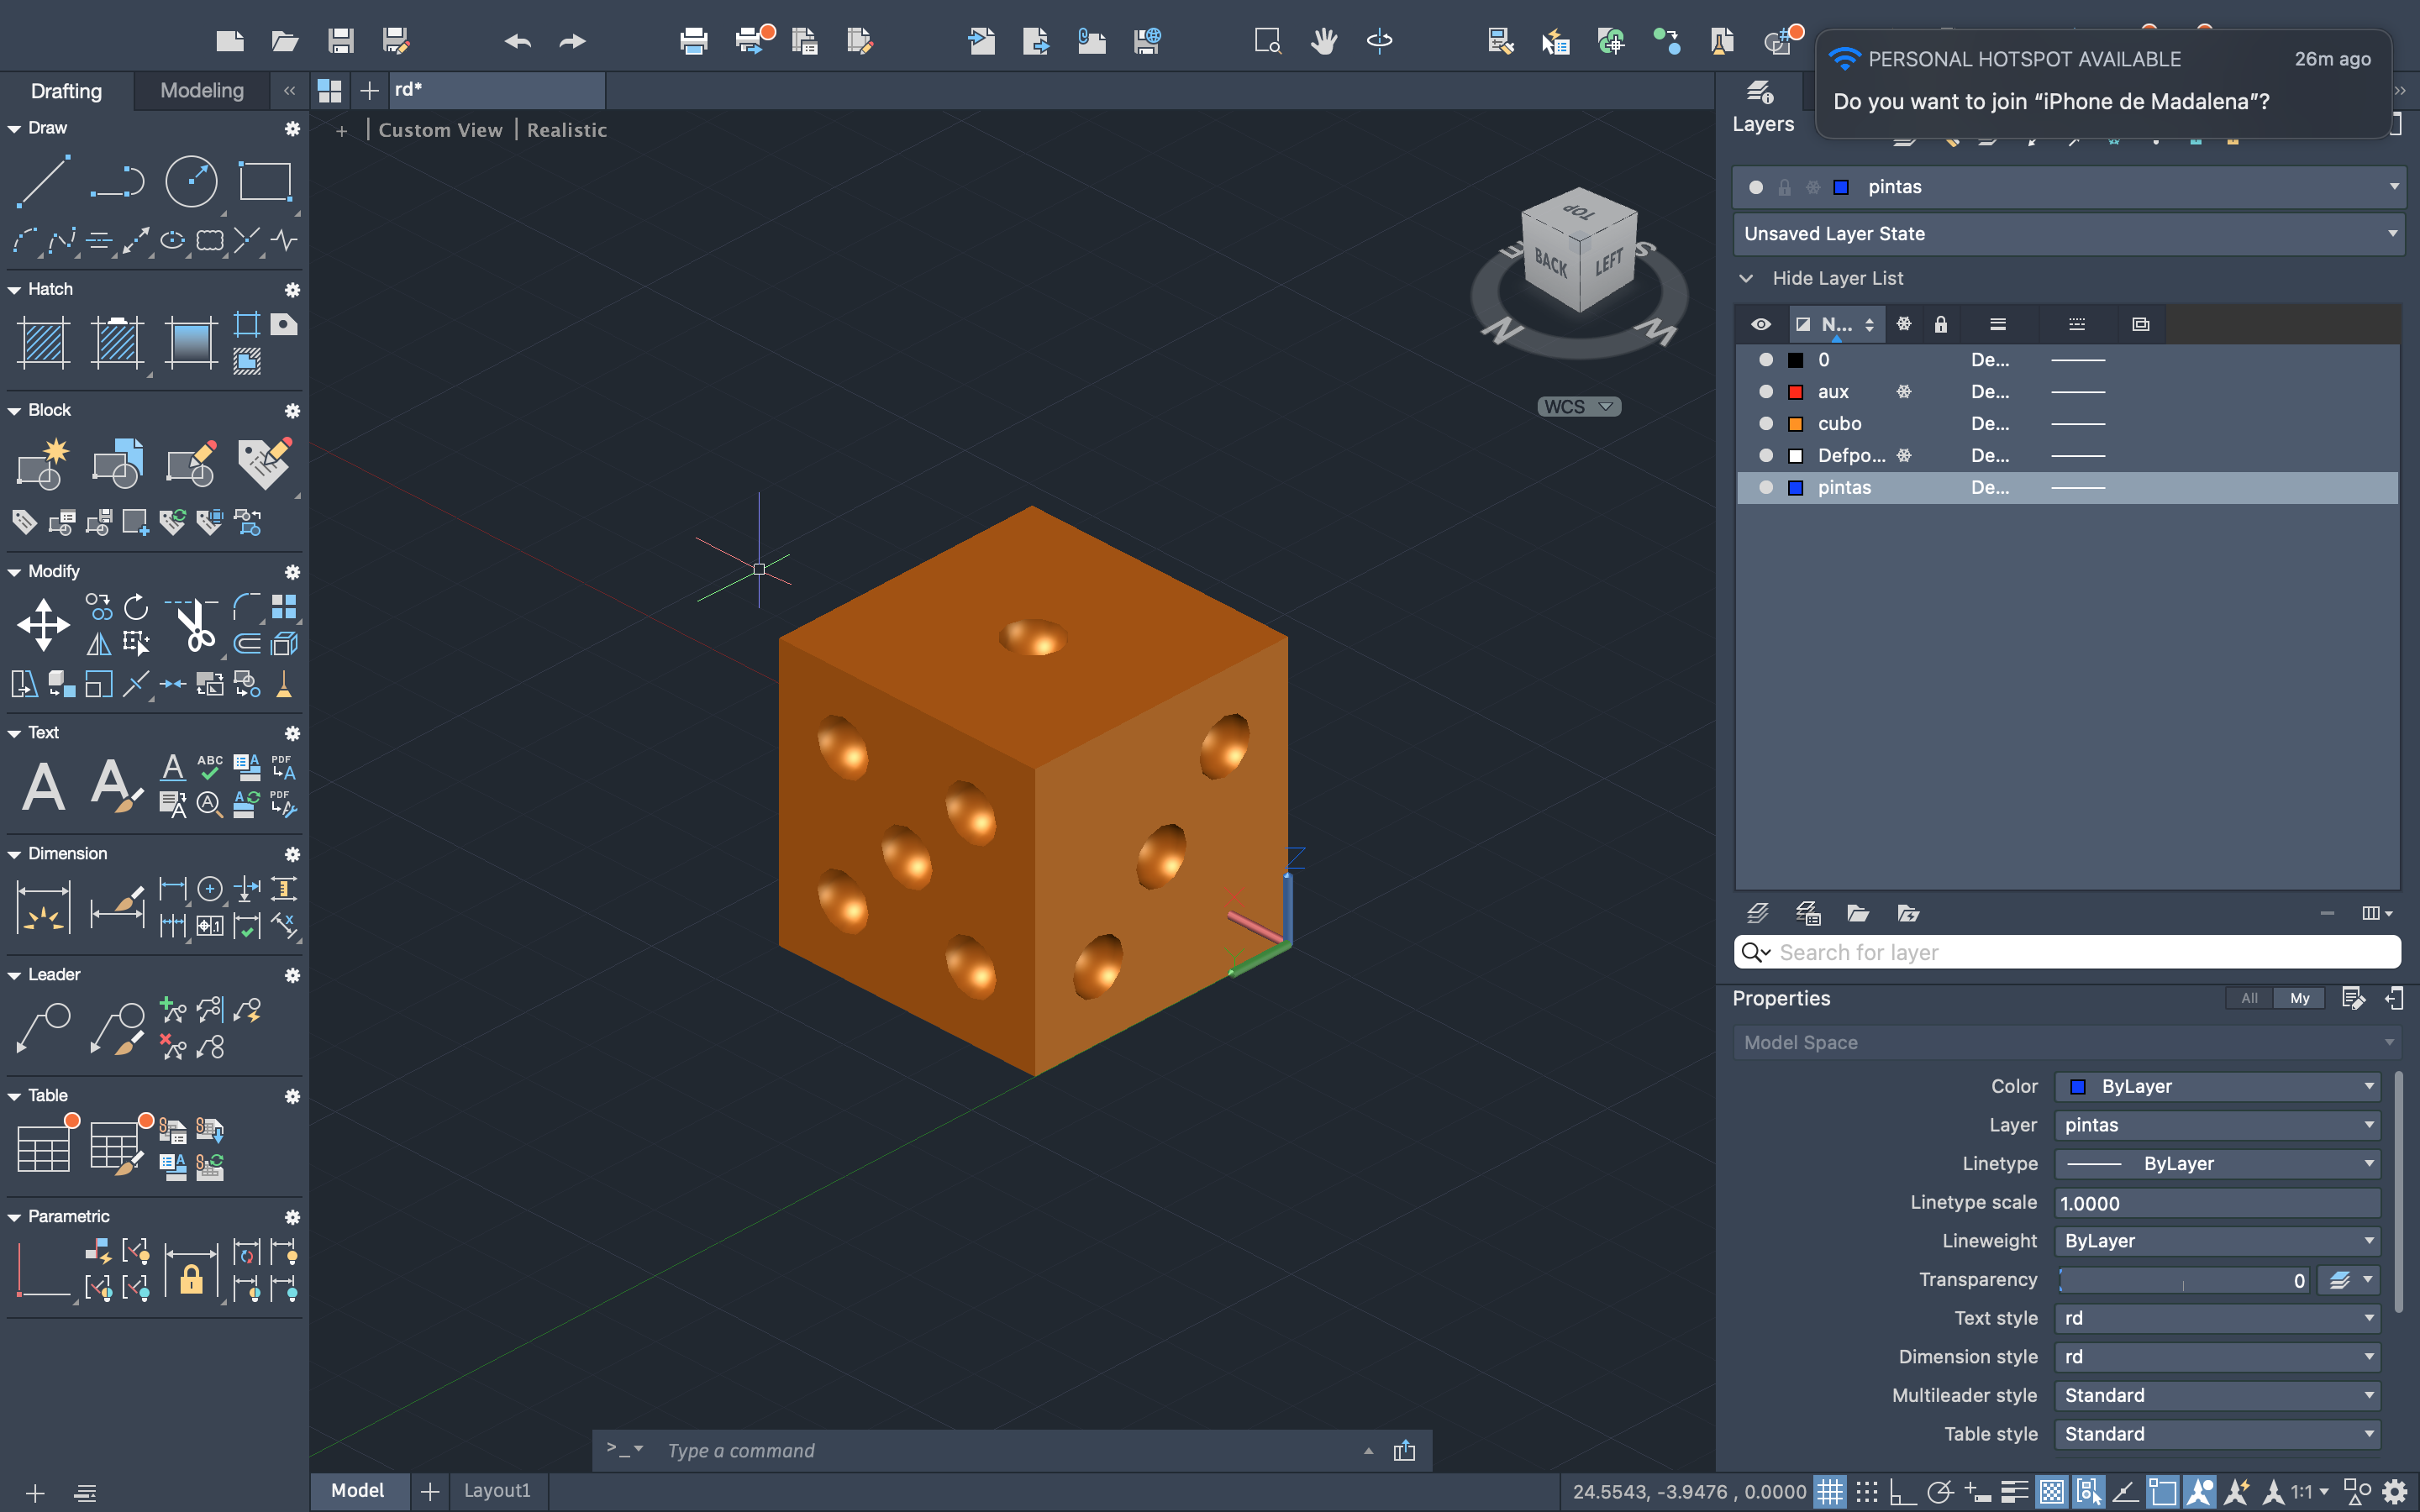The image size is (2420, 1512).
Task: Select the Pan hand tool
Action: tap(1324, 41)
